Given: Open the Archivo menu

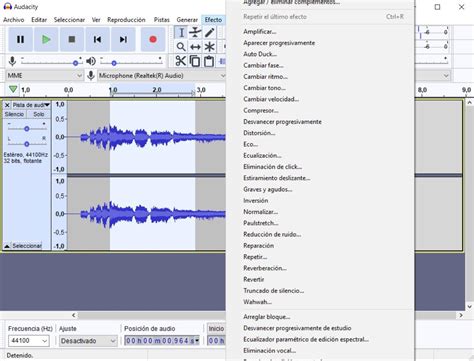Looking at the screenshot, I should point(14,20).
